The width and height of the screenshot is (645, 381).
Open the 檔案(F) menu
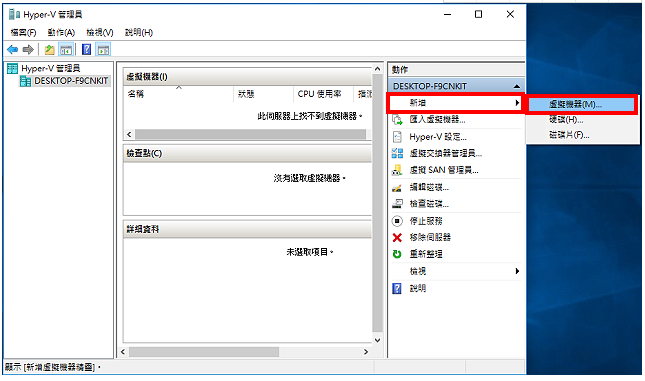pos(23,33)
